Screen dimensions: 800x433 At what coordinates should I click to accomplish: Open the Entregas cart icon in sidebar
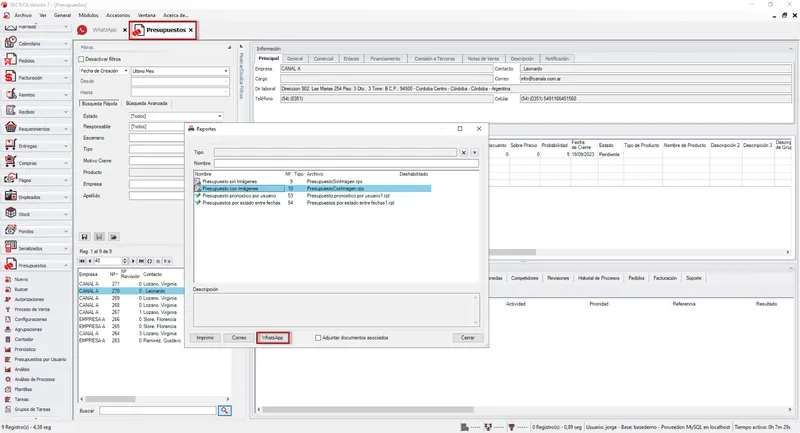(10, 145)
